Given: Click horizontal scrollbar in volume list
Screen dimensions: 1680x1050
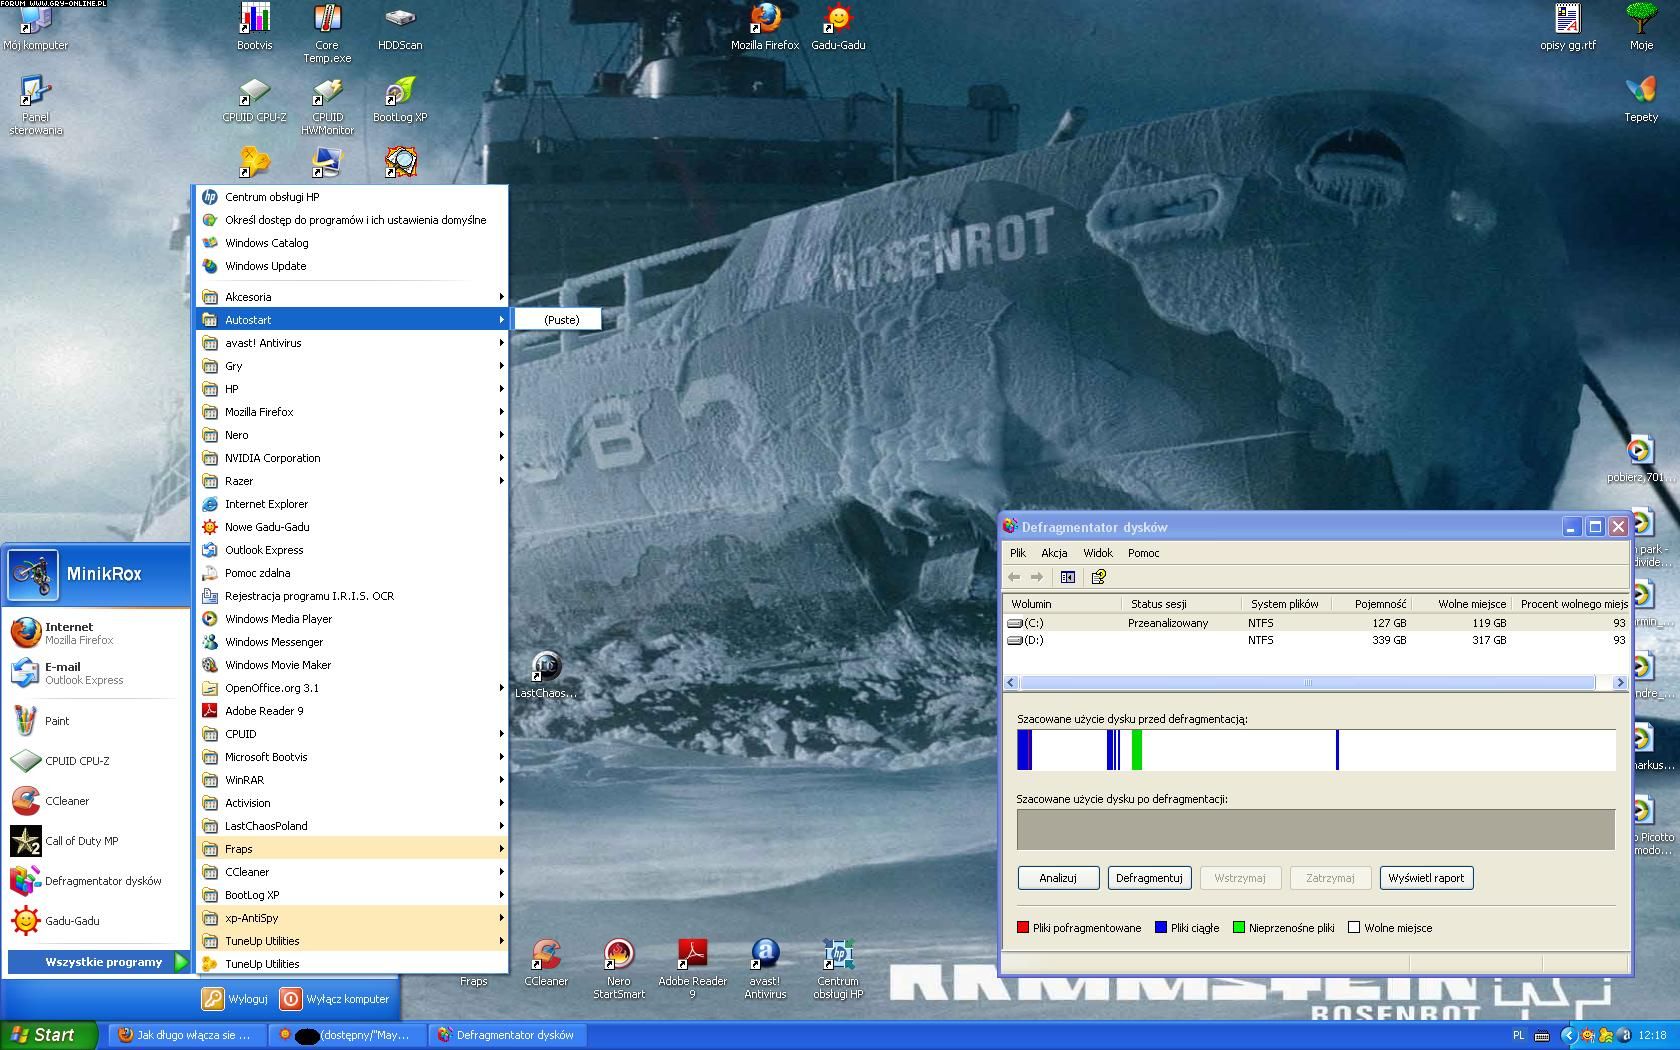Looking at the screenshot, I should click(1307, 683).
